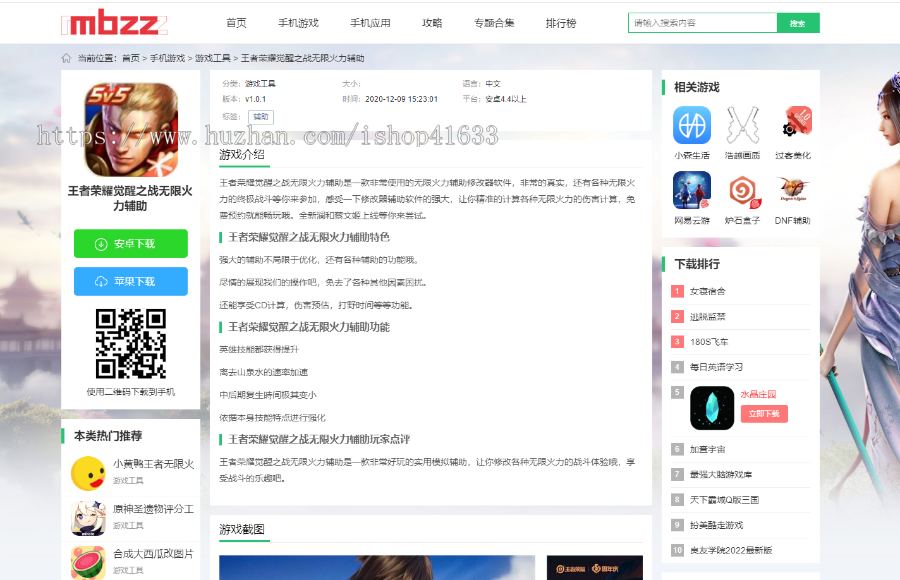This screenshot has height=580, width=900.
Task: Go to 首页 in the breadcrumb
Action: (131, 58)
